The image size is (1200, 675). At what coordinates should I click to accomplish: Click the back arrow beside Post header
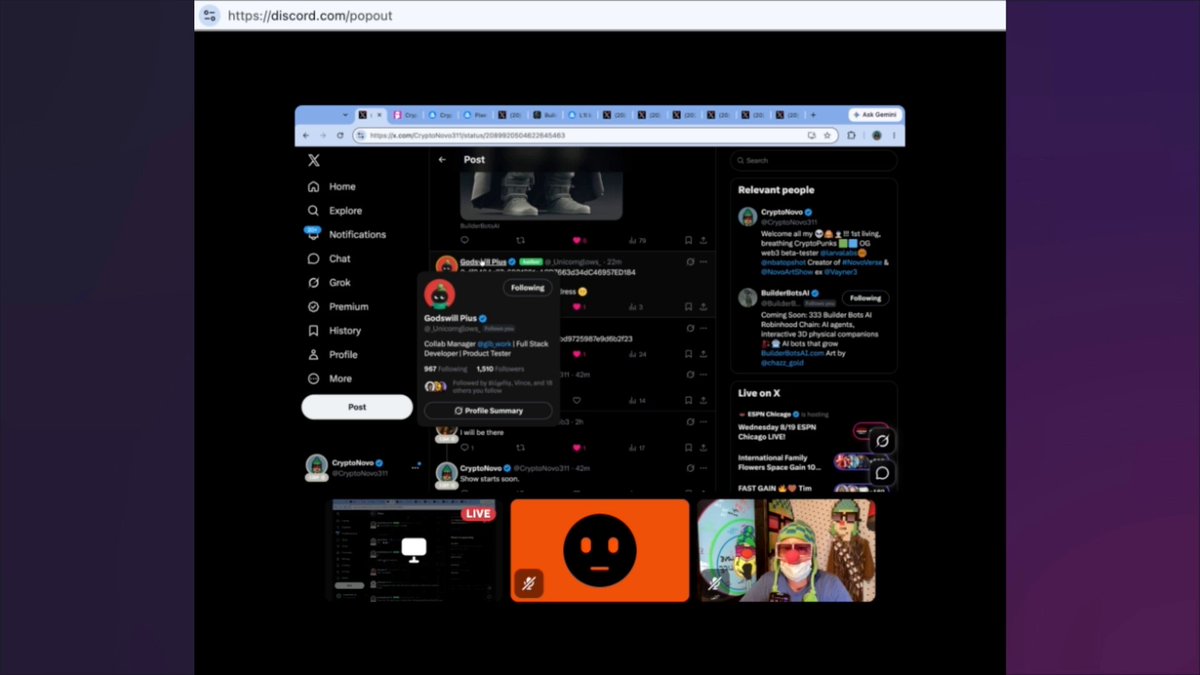[443, 159]
